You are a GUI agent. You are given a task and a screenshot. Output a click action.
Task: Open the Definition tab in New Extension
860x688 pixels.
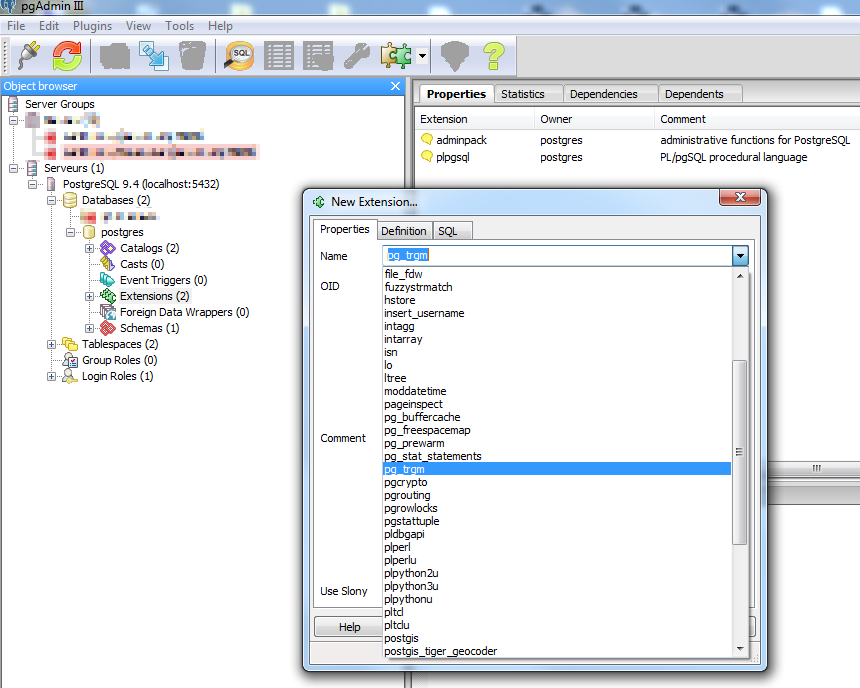tap(404, 231)
